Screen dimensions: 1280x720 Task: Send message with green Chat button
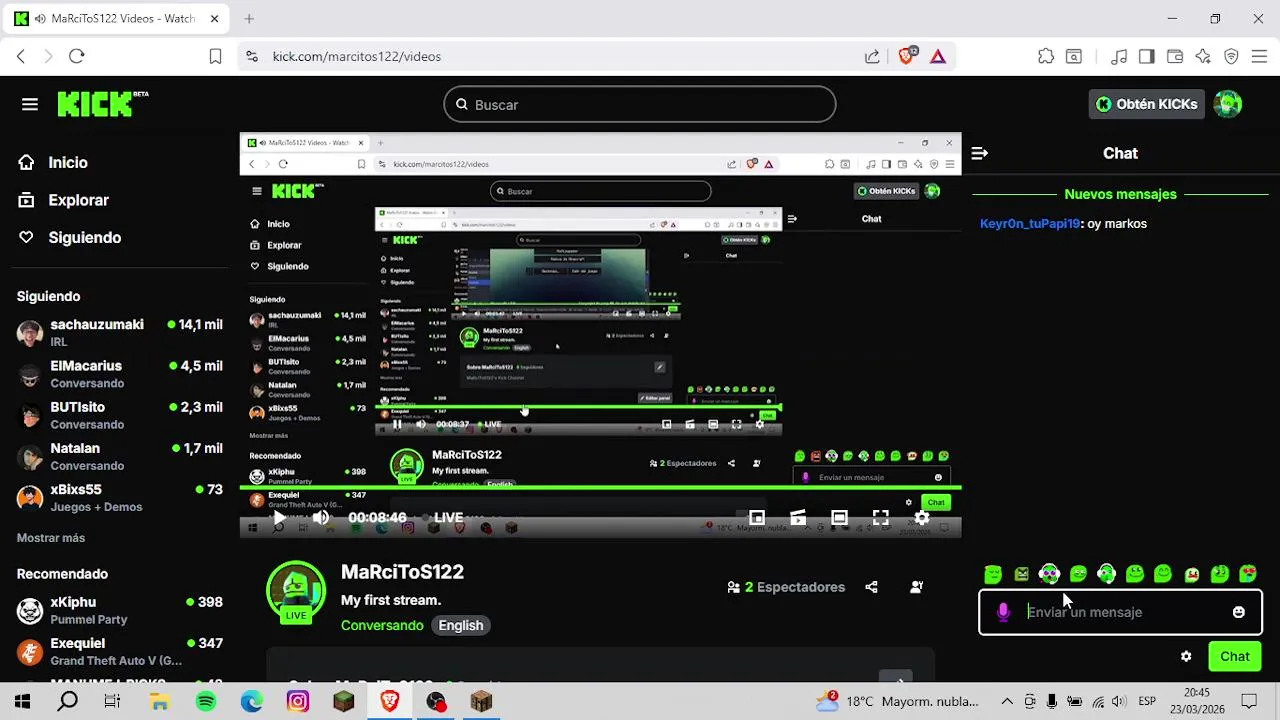[1235, 657]
